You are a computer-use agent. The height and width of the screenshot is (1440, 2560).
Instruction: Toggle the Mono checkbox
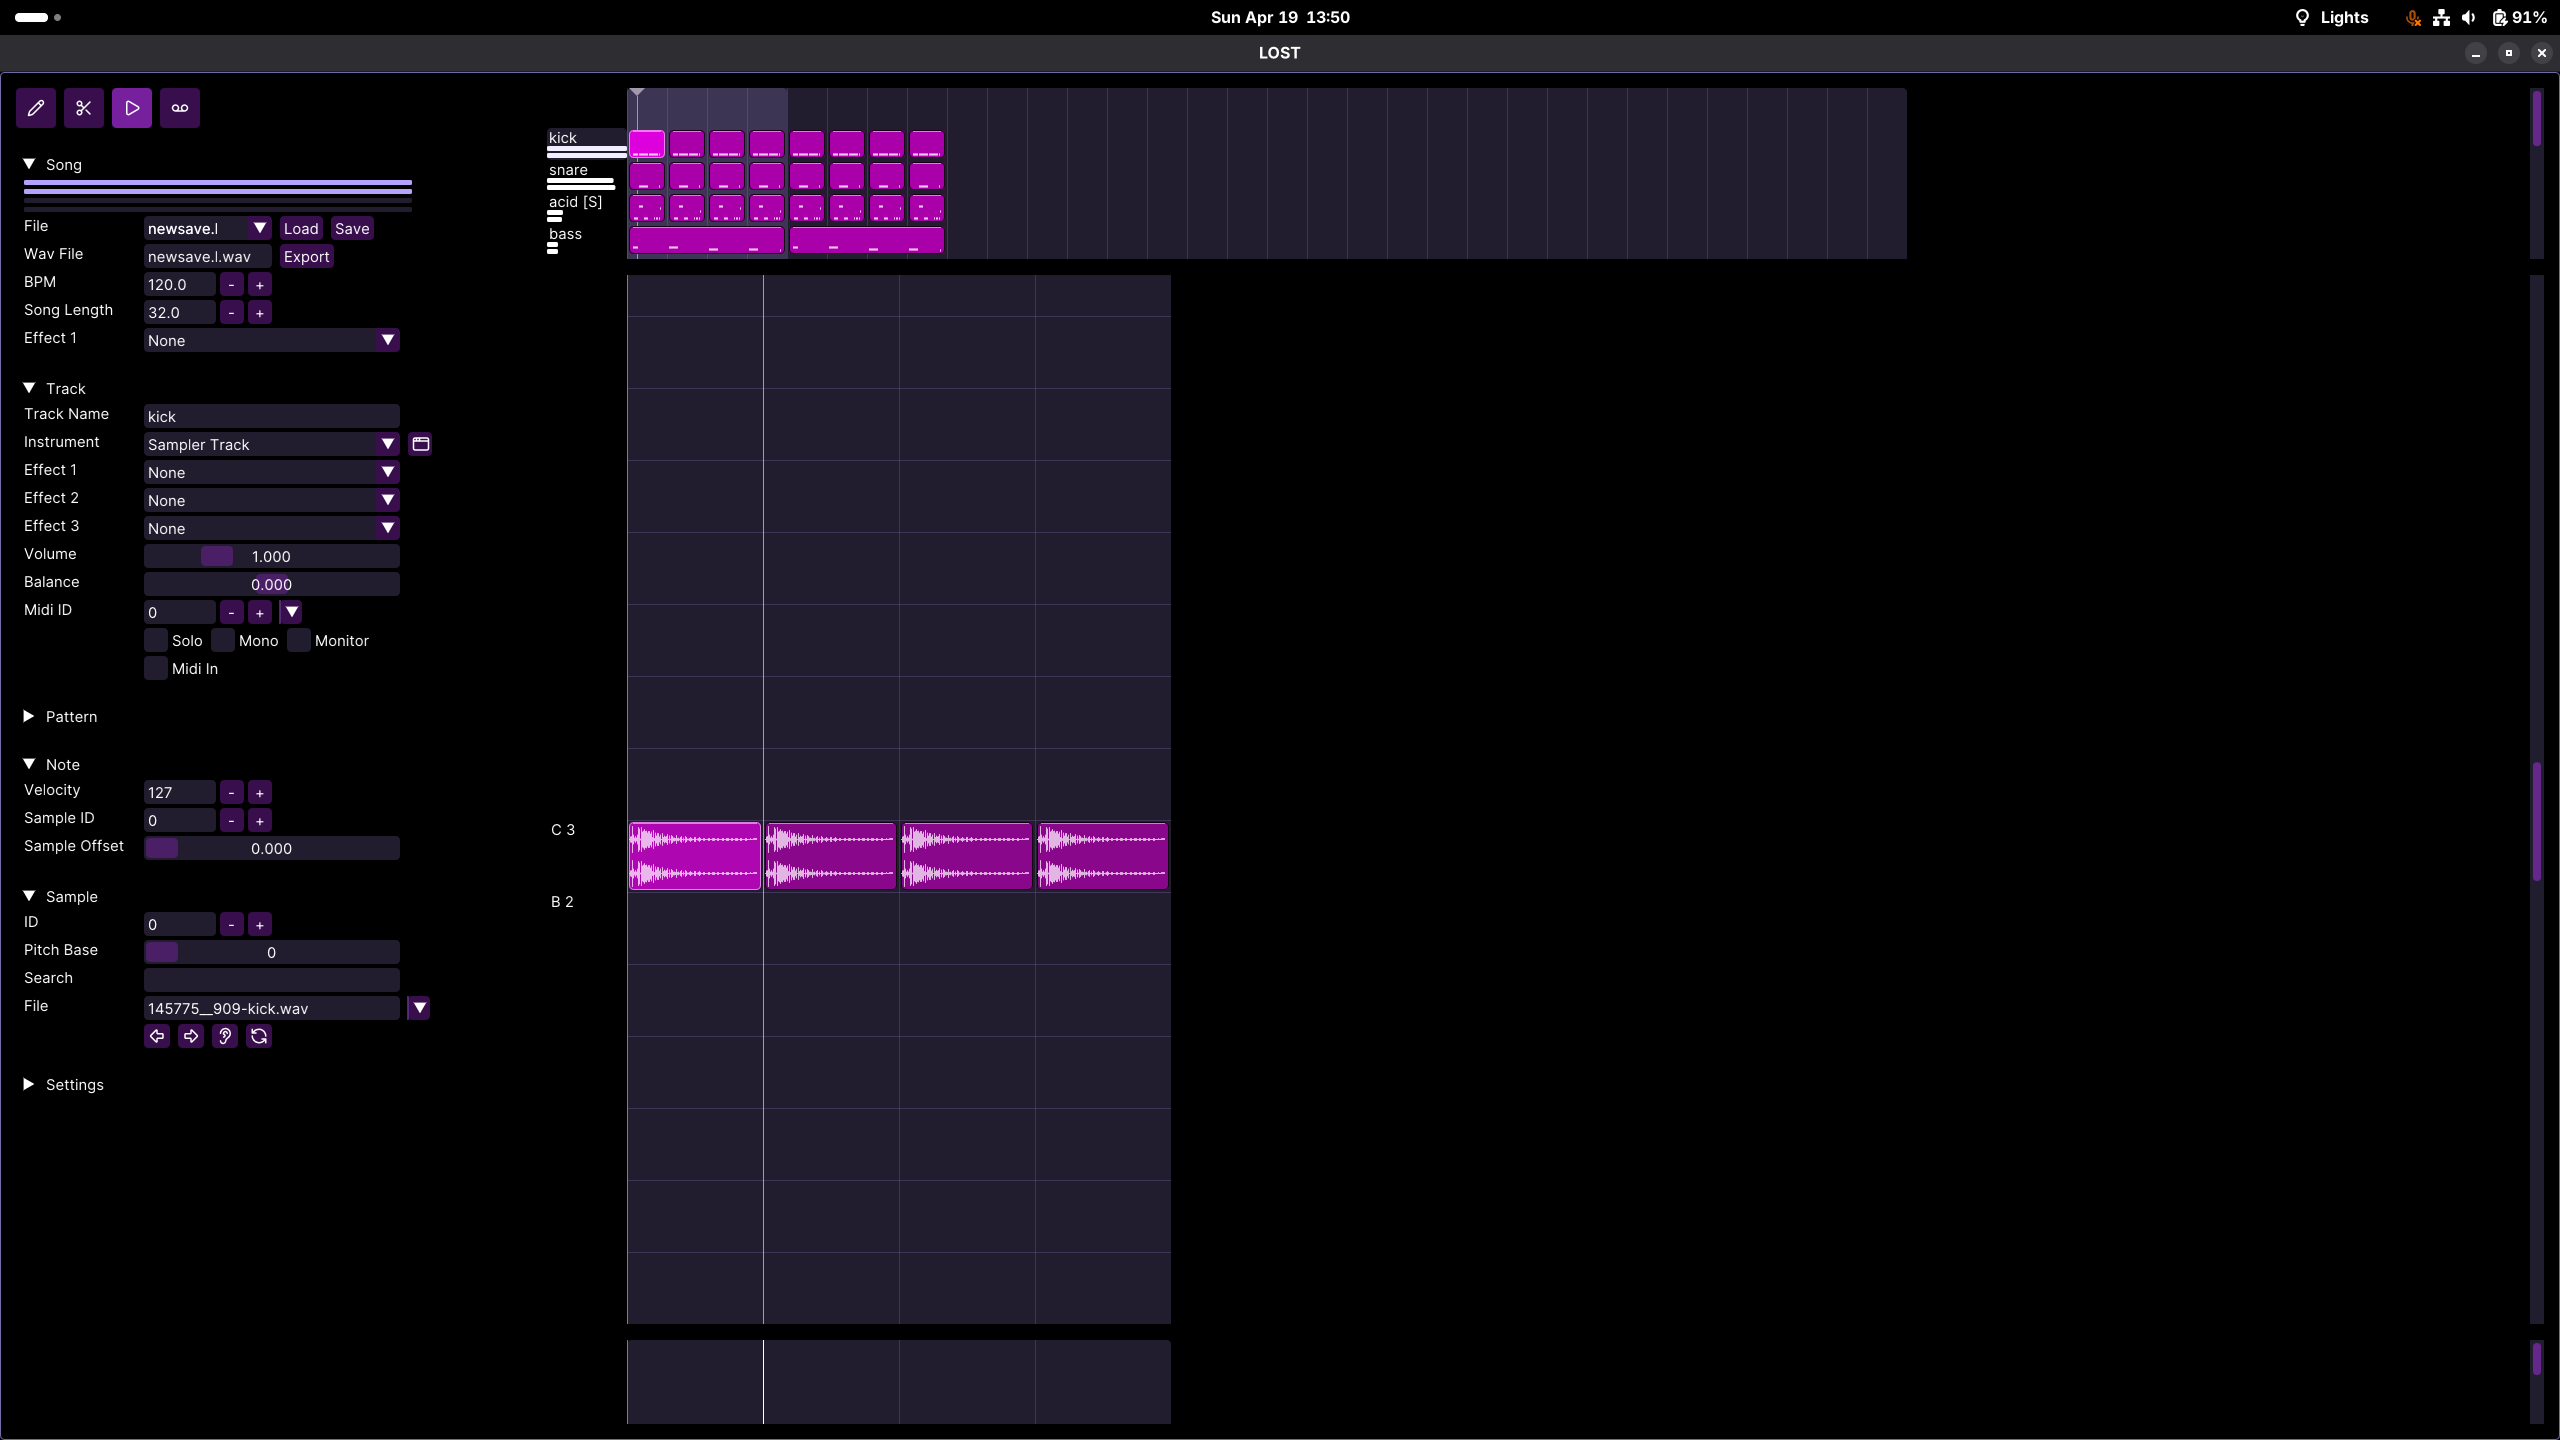223,641
